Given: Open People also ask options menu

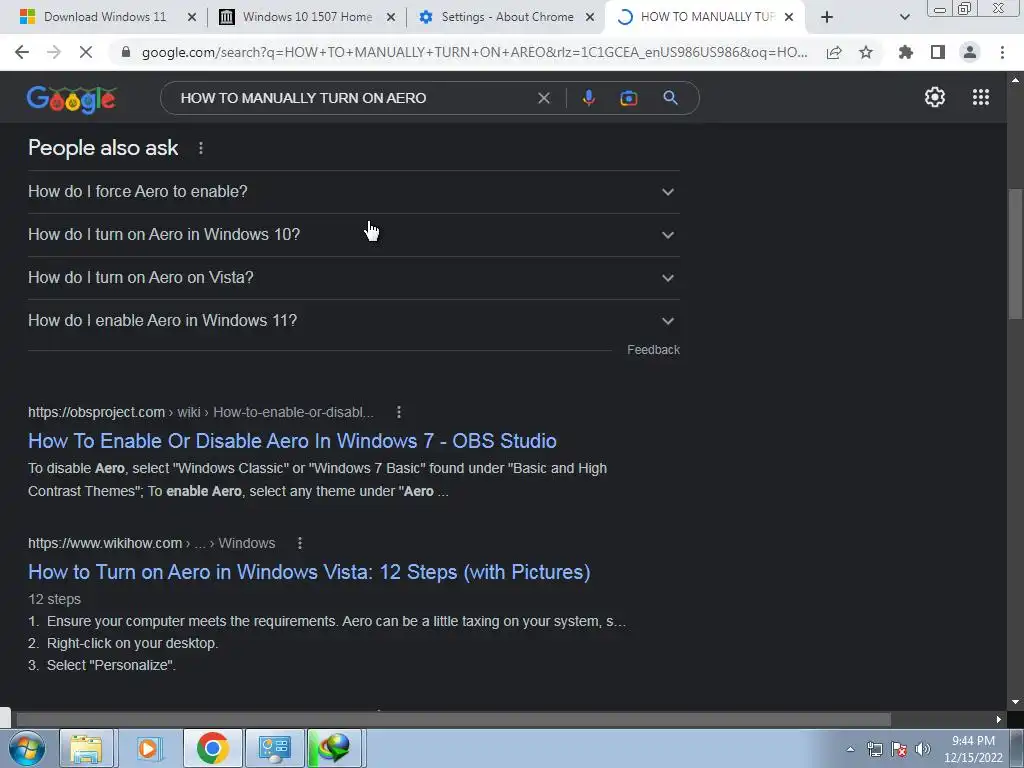Looking at the screenshot, I should coord(200,148).
